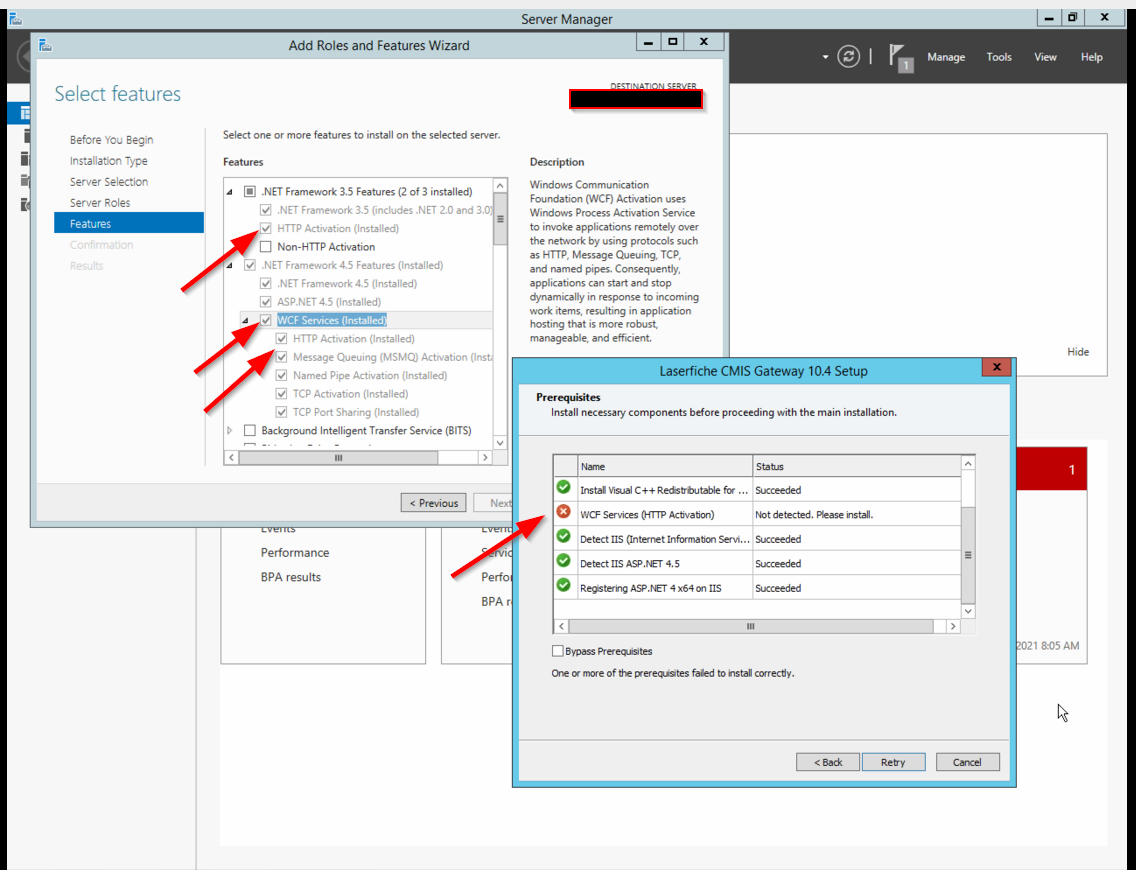Open the Manage menu
The image size is (1136, 870).
click(945, 57)
